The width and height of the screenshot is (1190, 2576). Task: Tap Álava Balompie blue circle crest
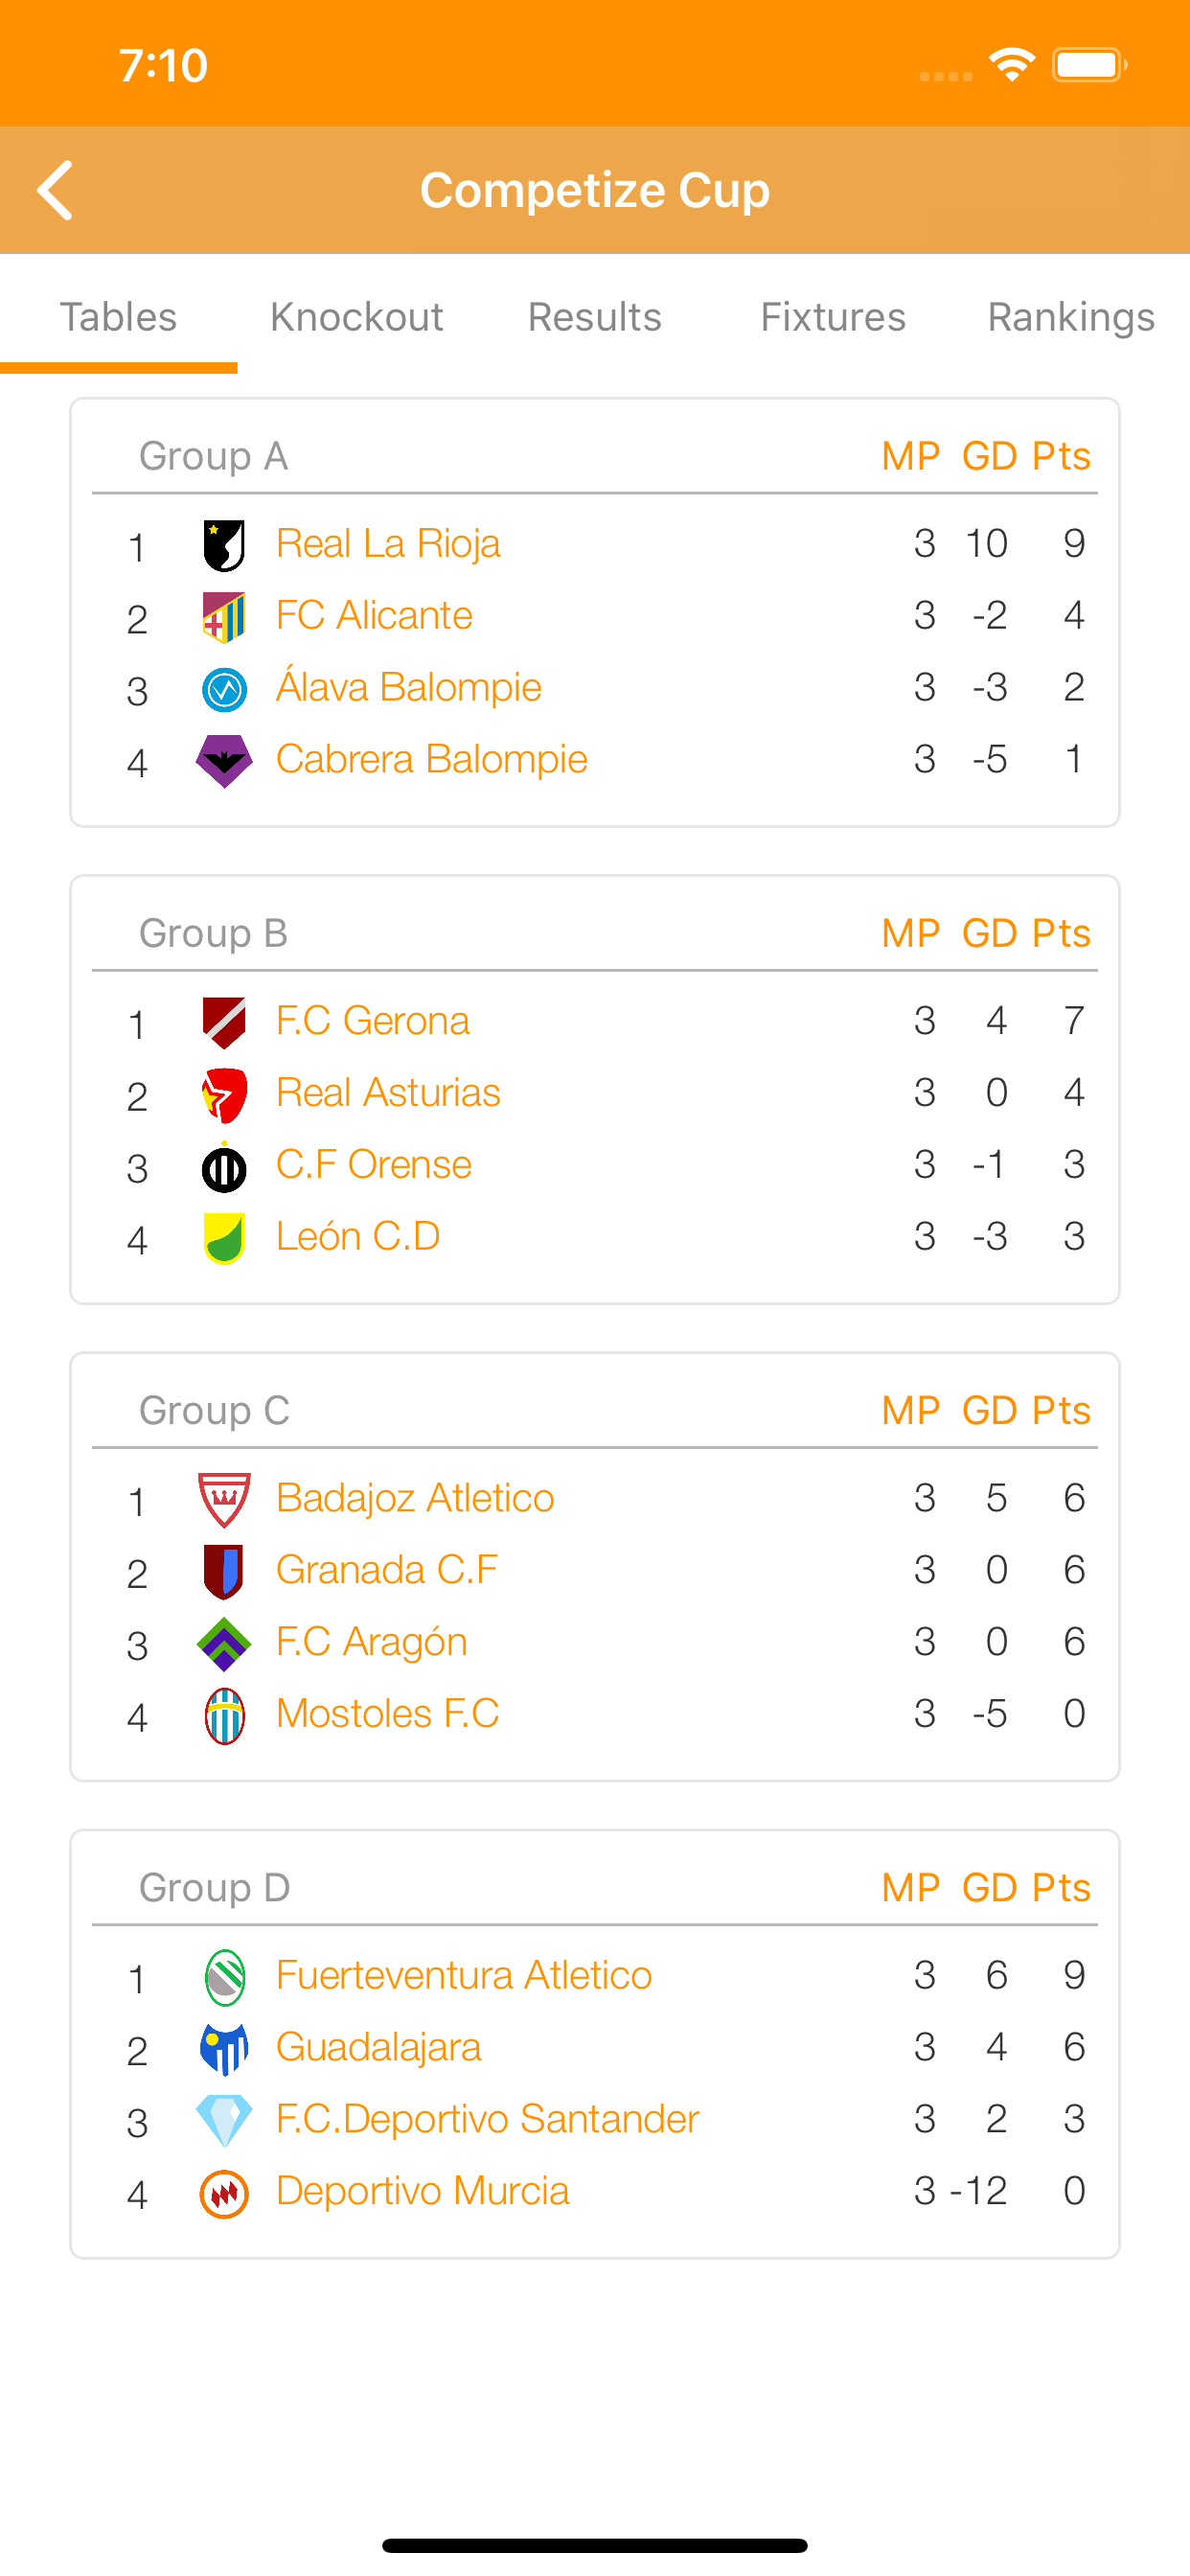[224, 689]
